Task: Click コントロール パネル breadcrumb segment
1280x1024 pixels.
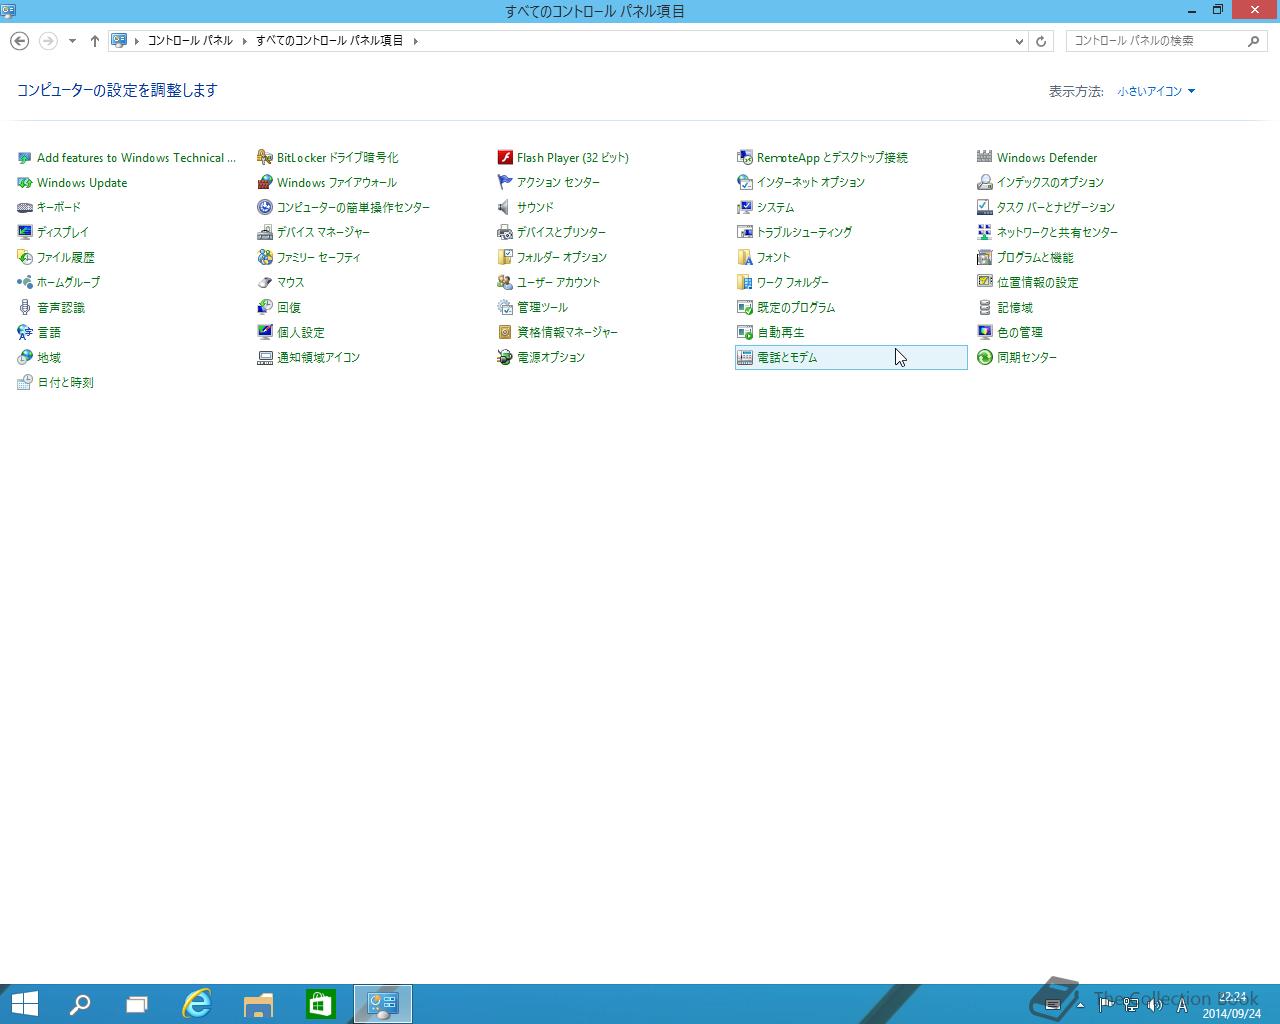Action: [190, 41]
